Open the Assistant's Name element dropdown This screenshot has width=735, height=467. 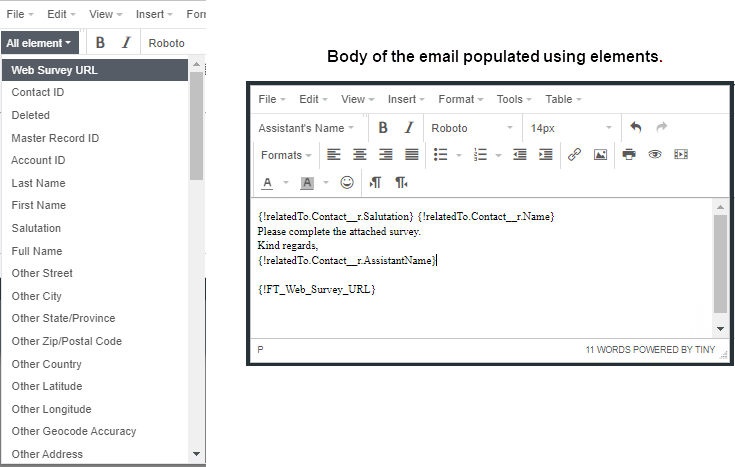tap(306, 128)
